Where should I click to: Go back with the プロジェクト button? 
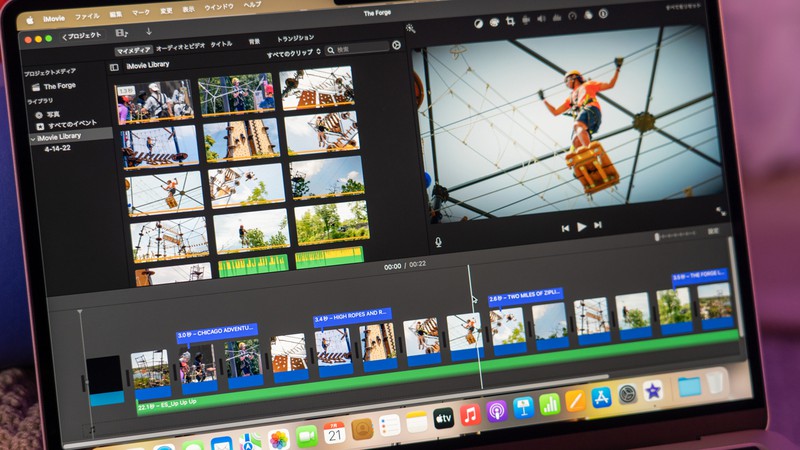82,36
